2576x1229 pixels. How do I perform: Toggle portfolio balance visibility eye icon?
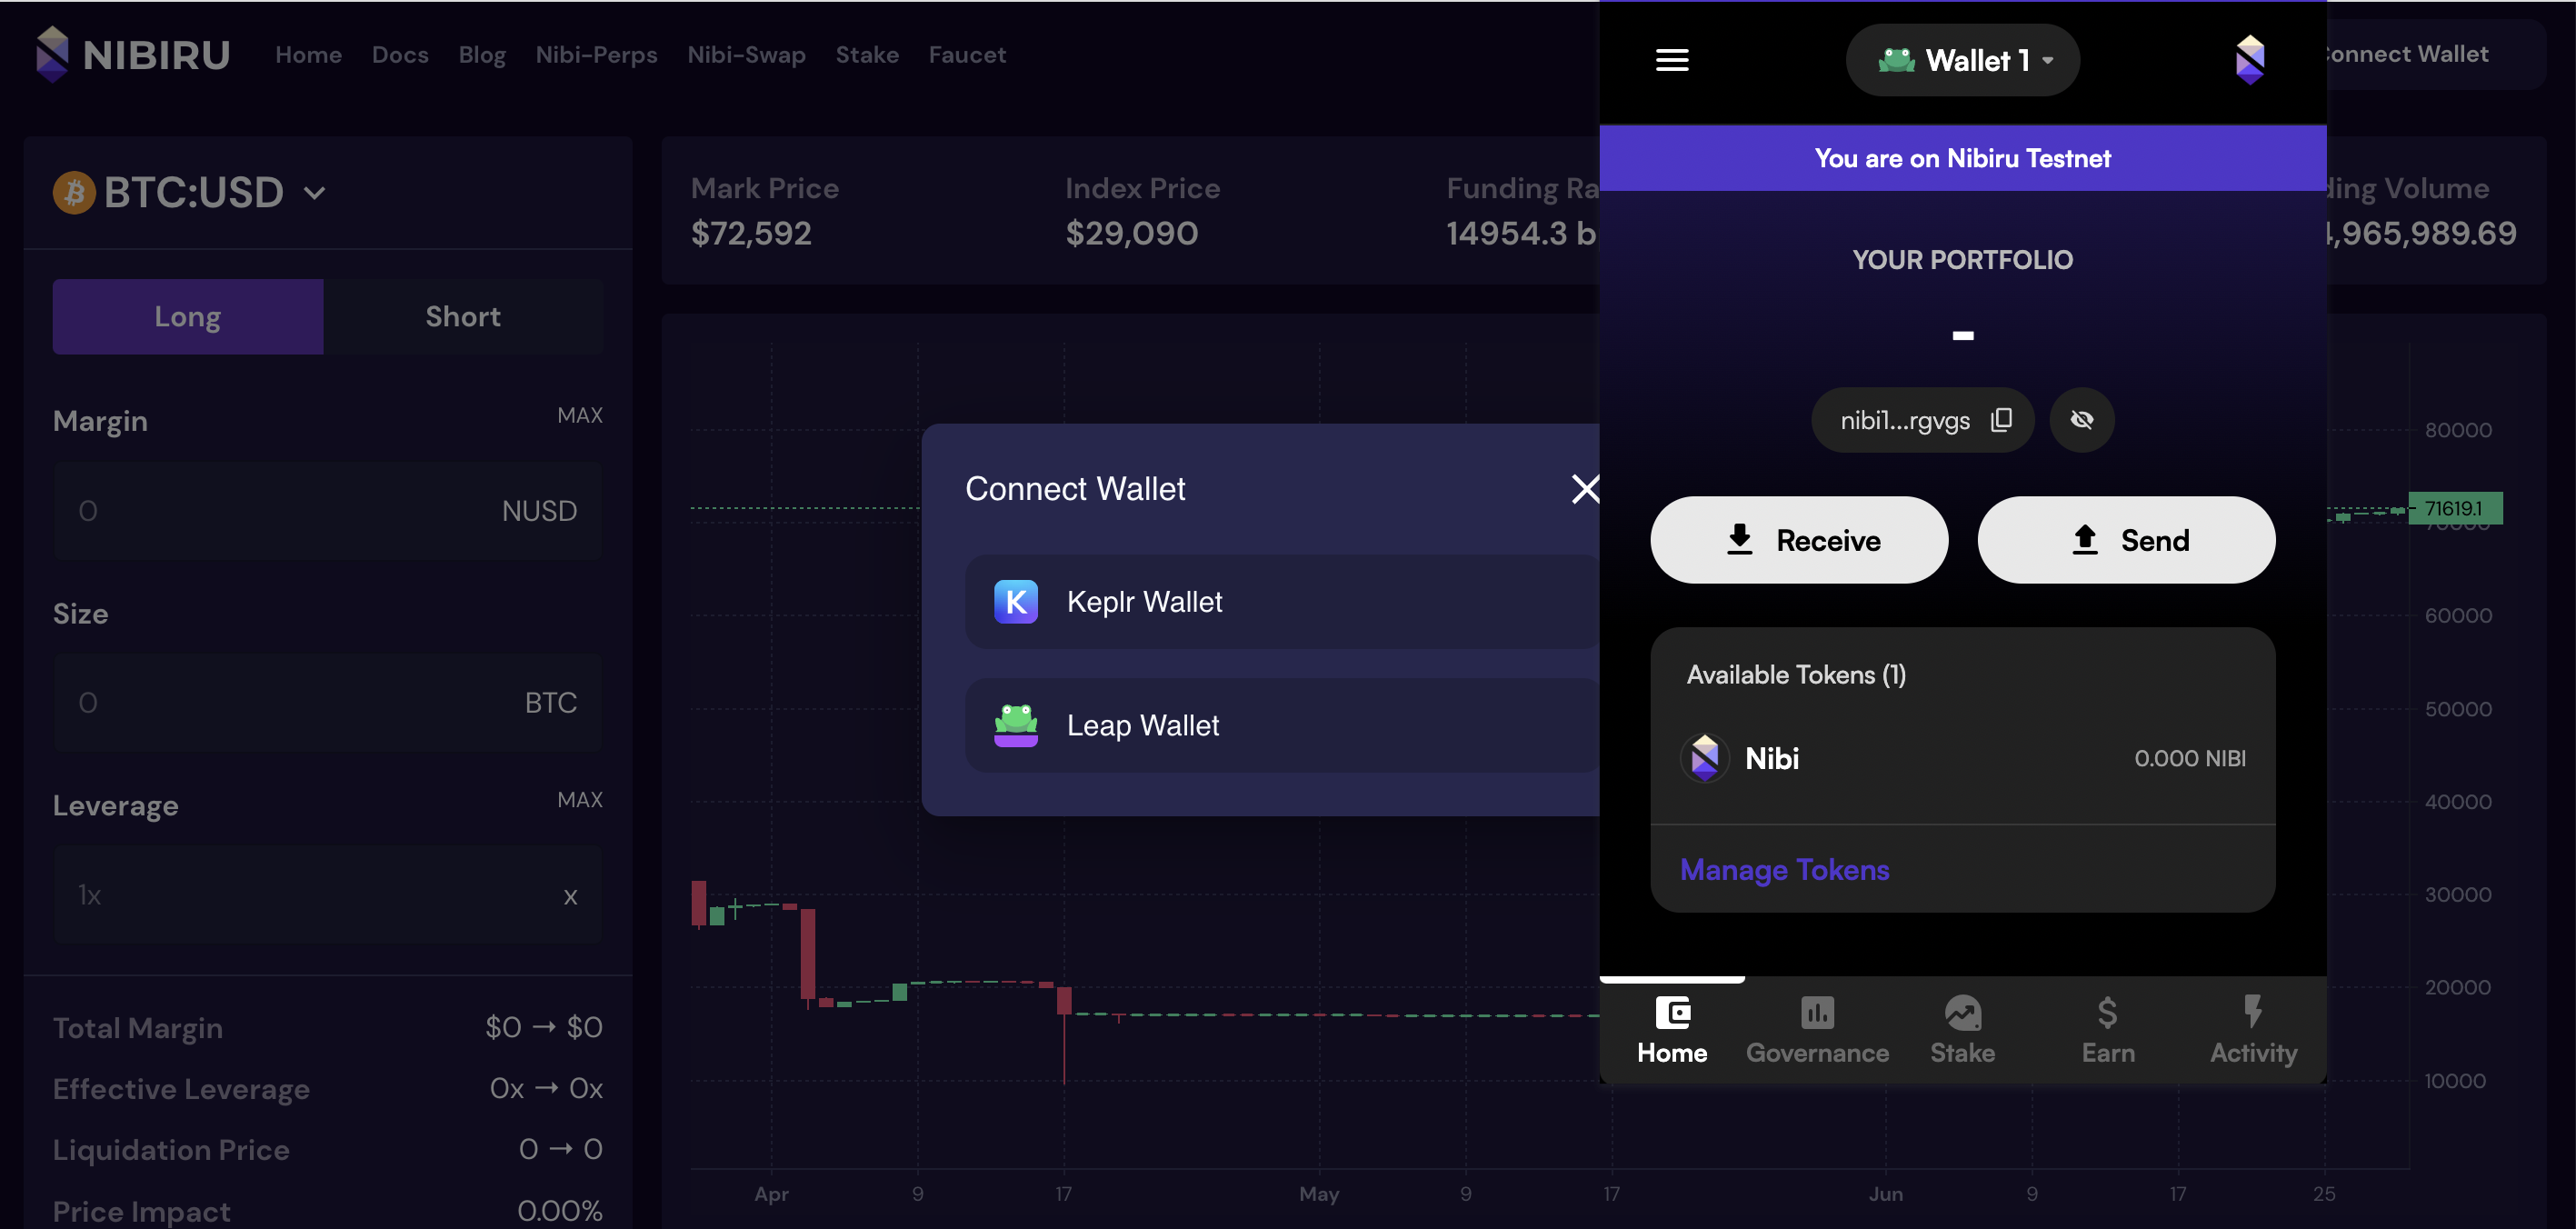[2082, 420]
